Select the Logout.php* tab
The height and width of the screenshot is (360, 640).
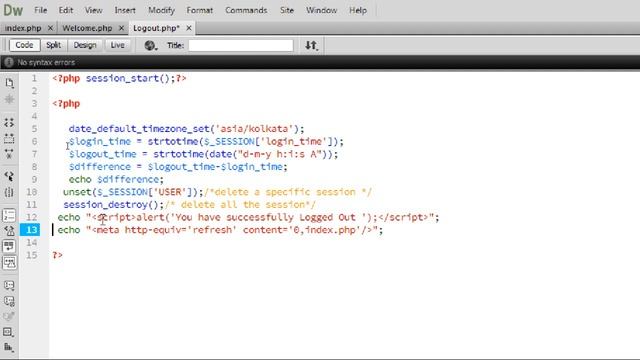coord(156,28)
